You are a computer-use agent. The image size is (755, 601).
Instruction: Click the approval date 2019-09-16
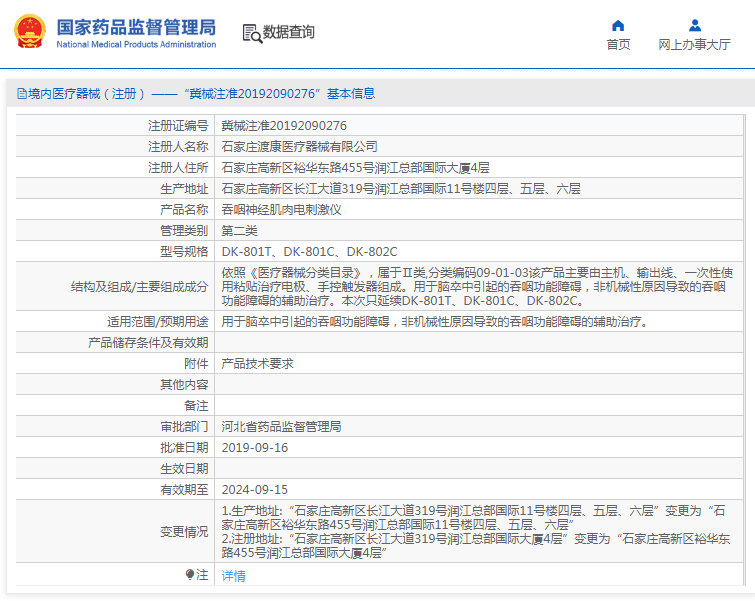click(254, 447)
